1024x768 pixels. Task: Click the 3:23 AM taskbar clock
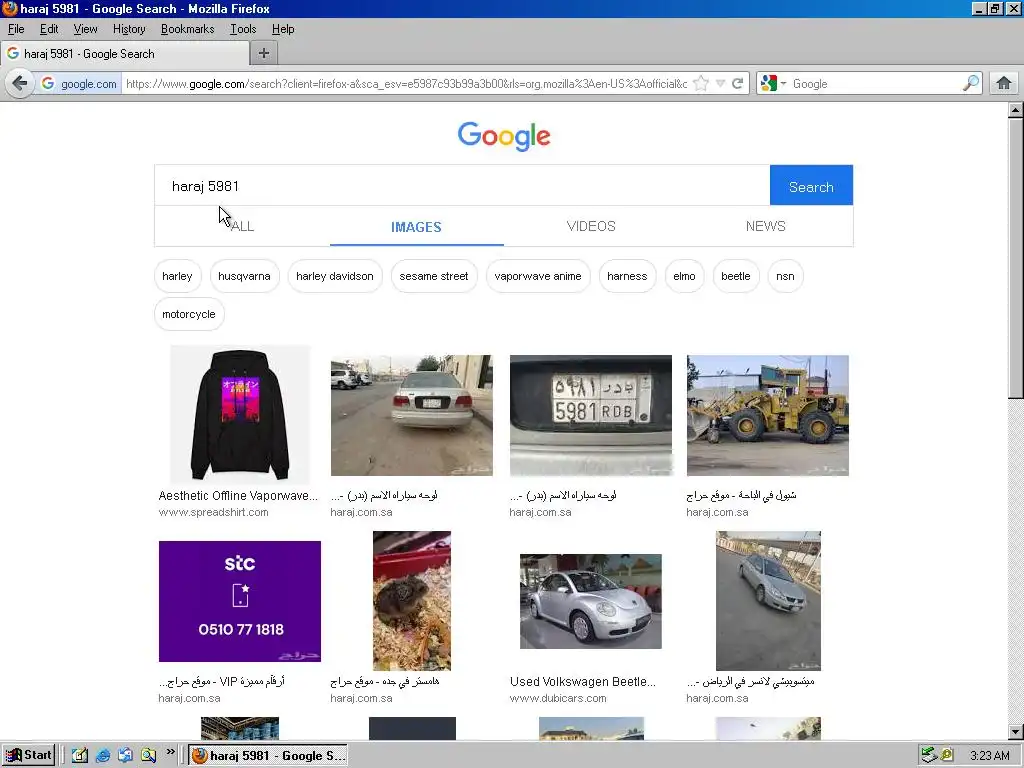point(989,756)
